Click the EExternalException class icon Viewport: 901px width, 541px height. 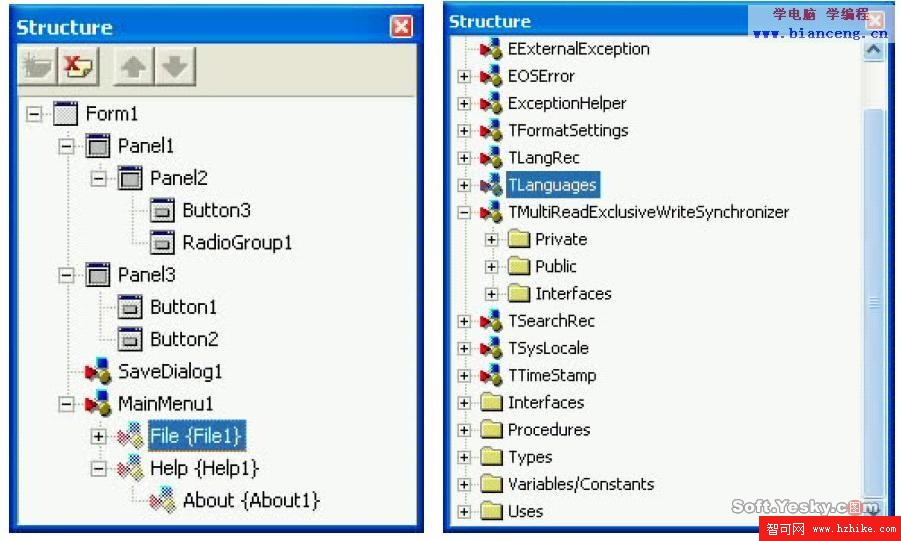[x=491, y=49]
